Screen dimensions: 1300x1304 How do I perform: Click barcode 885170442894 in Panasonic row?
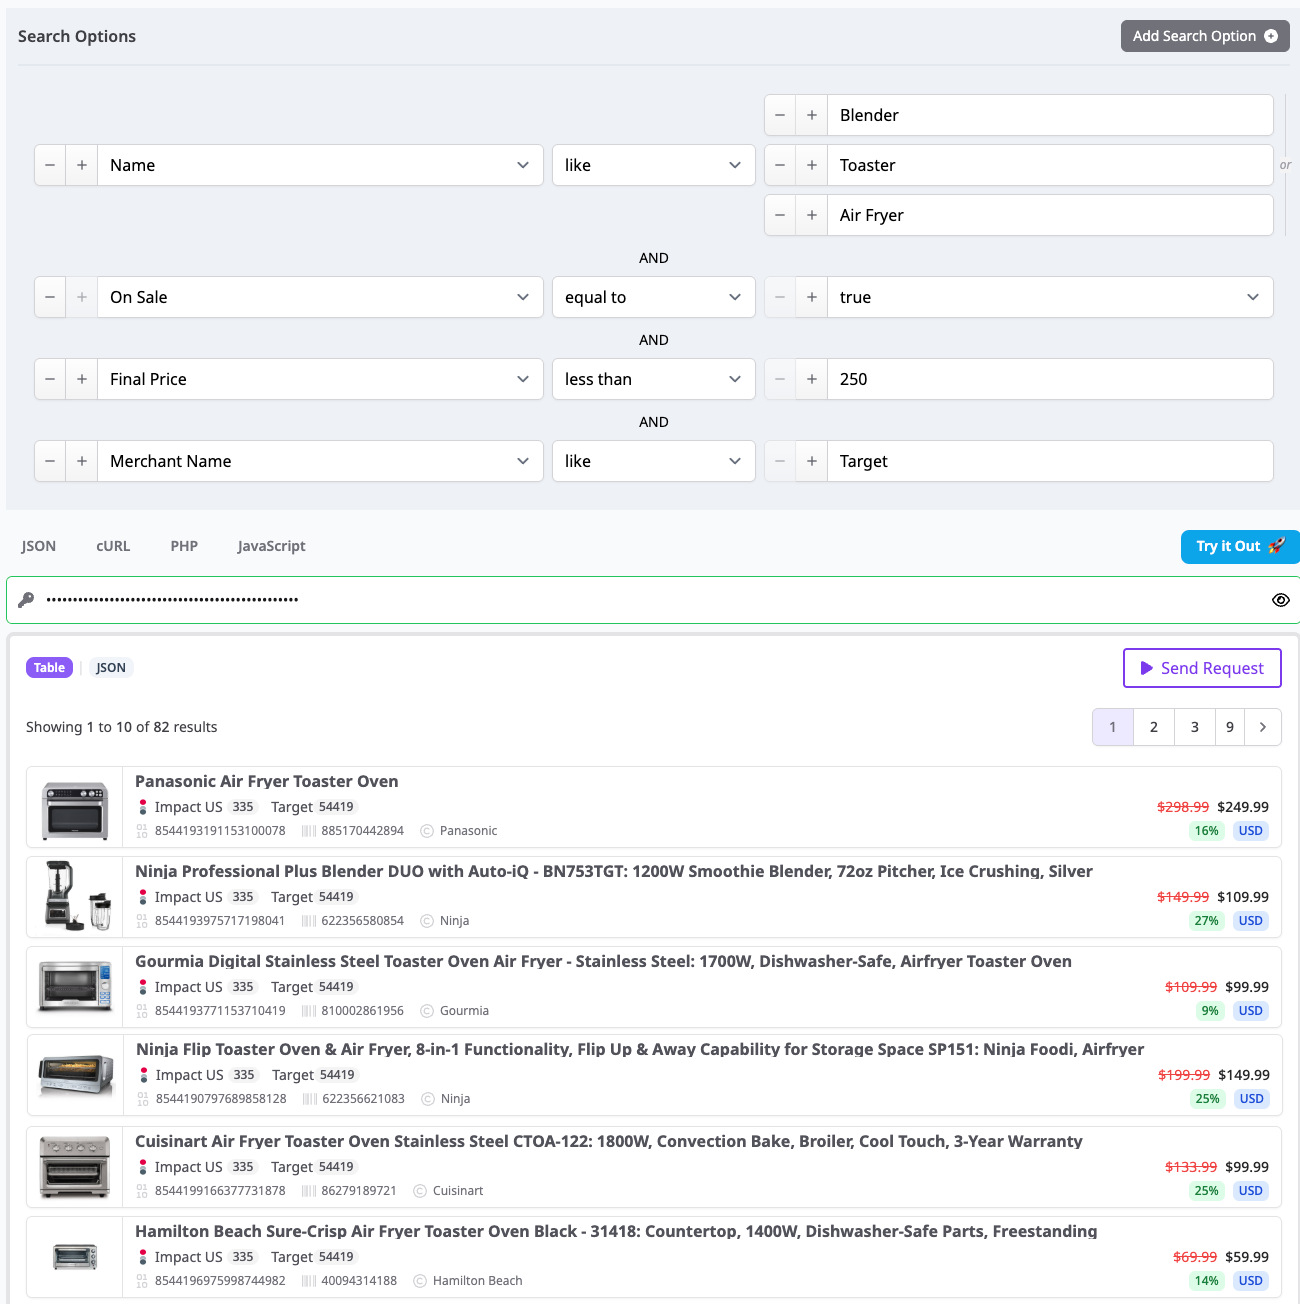[362, 831]
